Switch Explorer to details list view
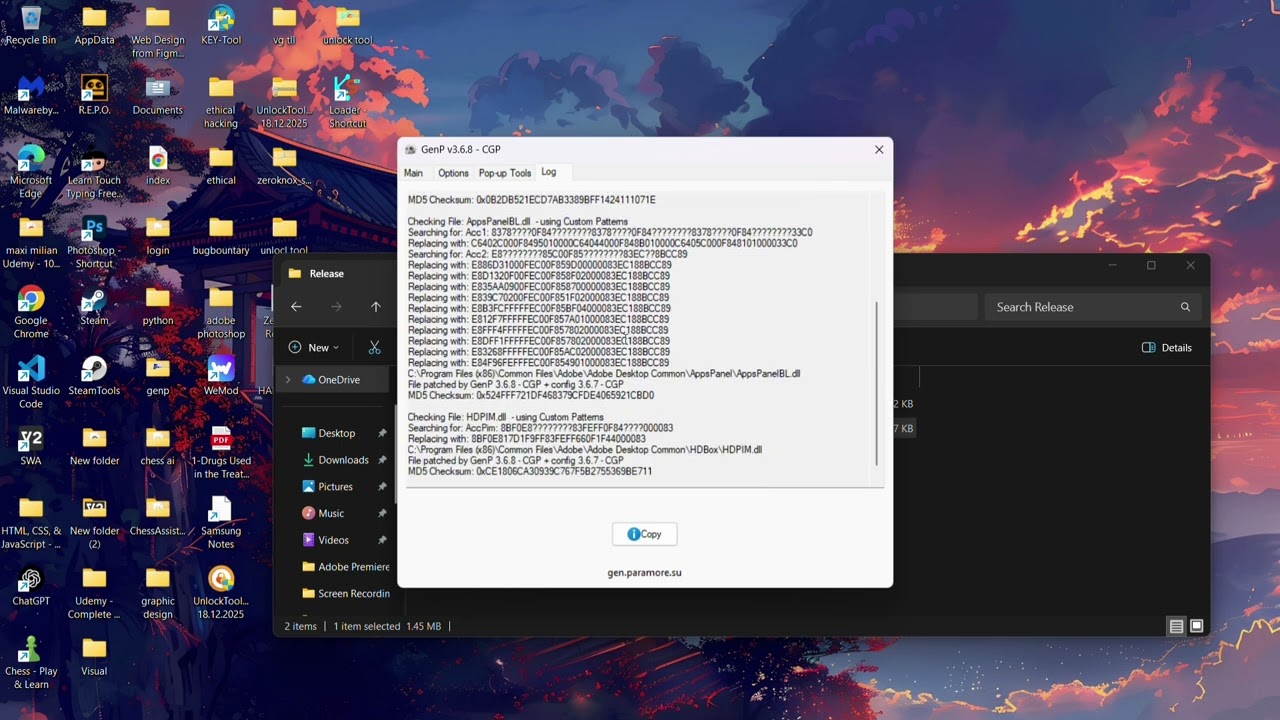This screenshot has width=1280, height=720. (1176, 627)
